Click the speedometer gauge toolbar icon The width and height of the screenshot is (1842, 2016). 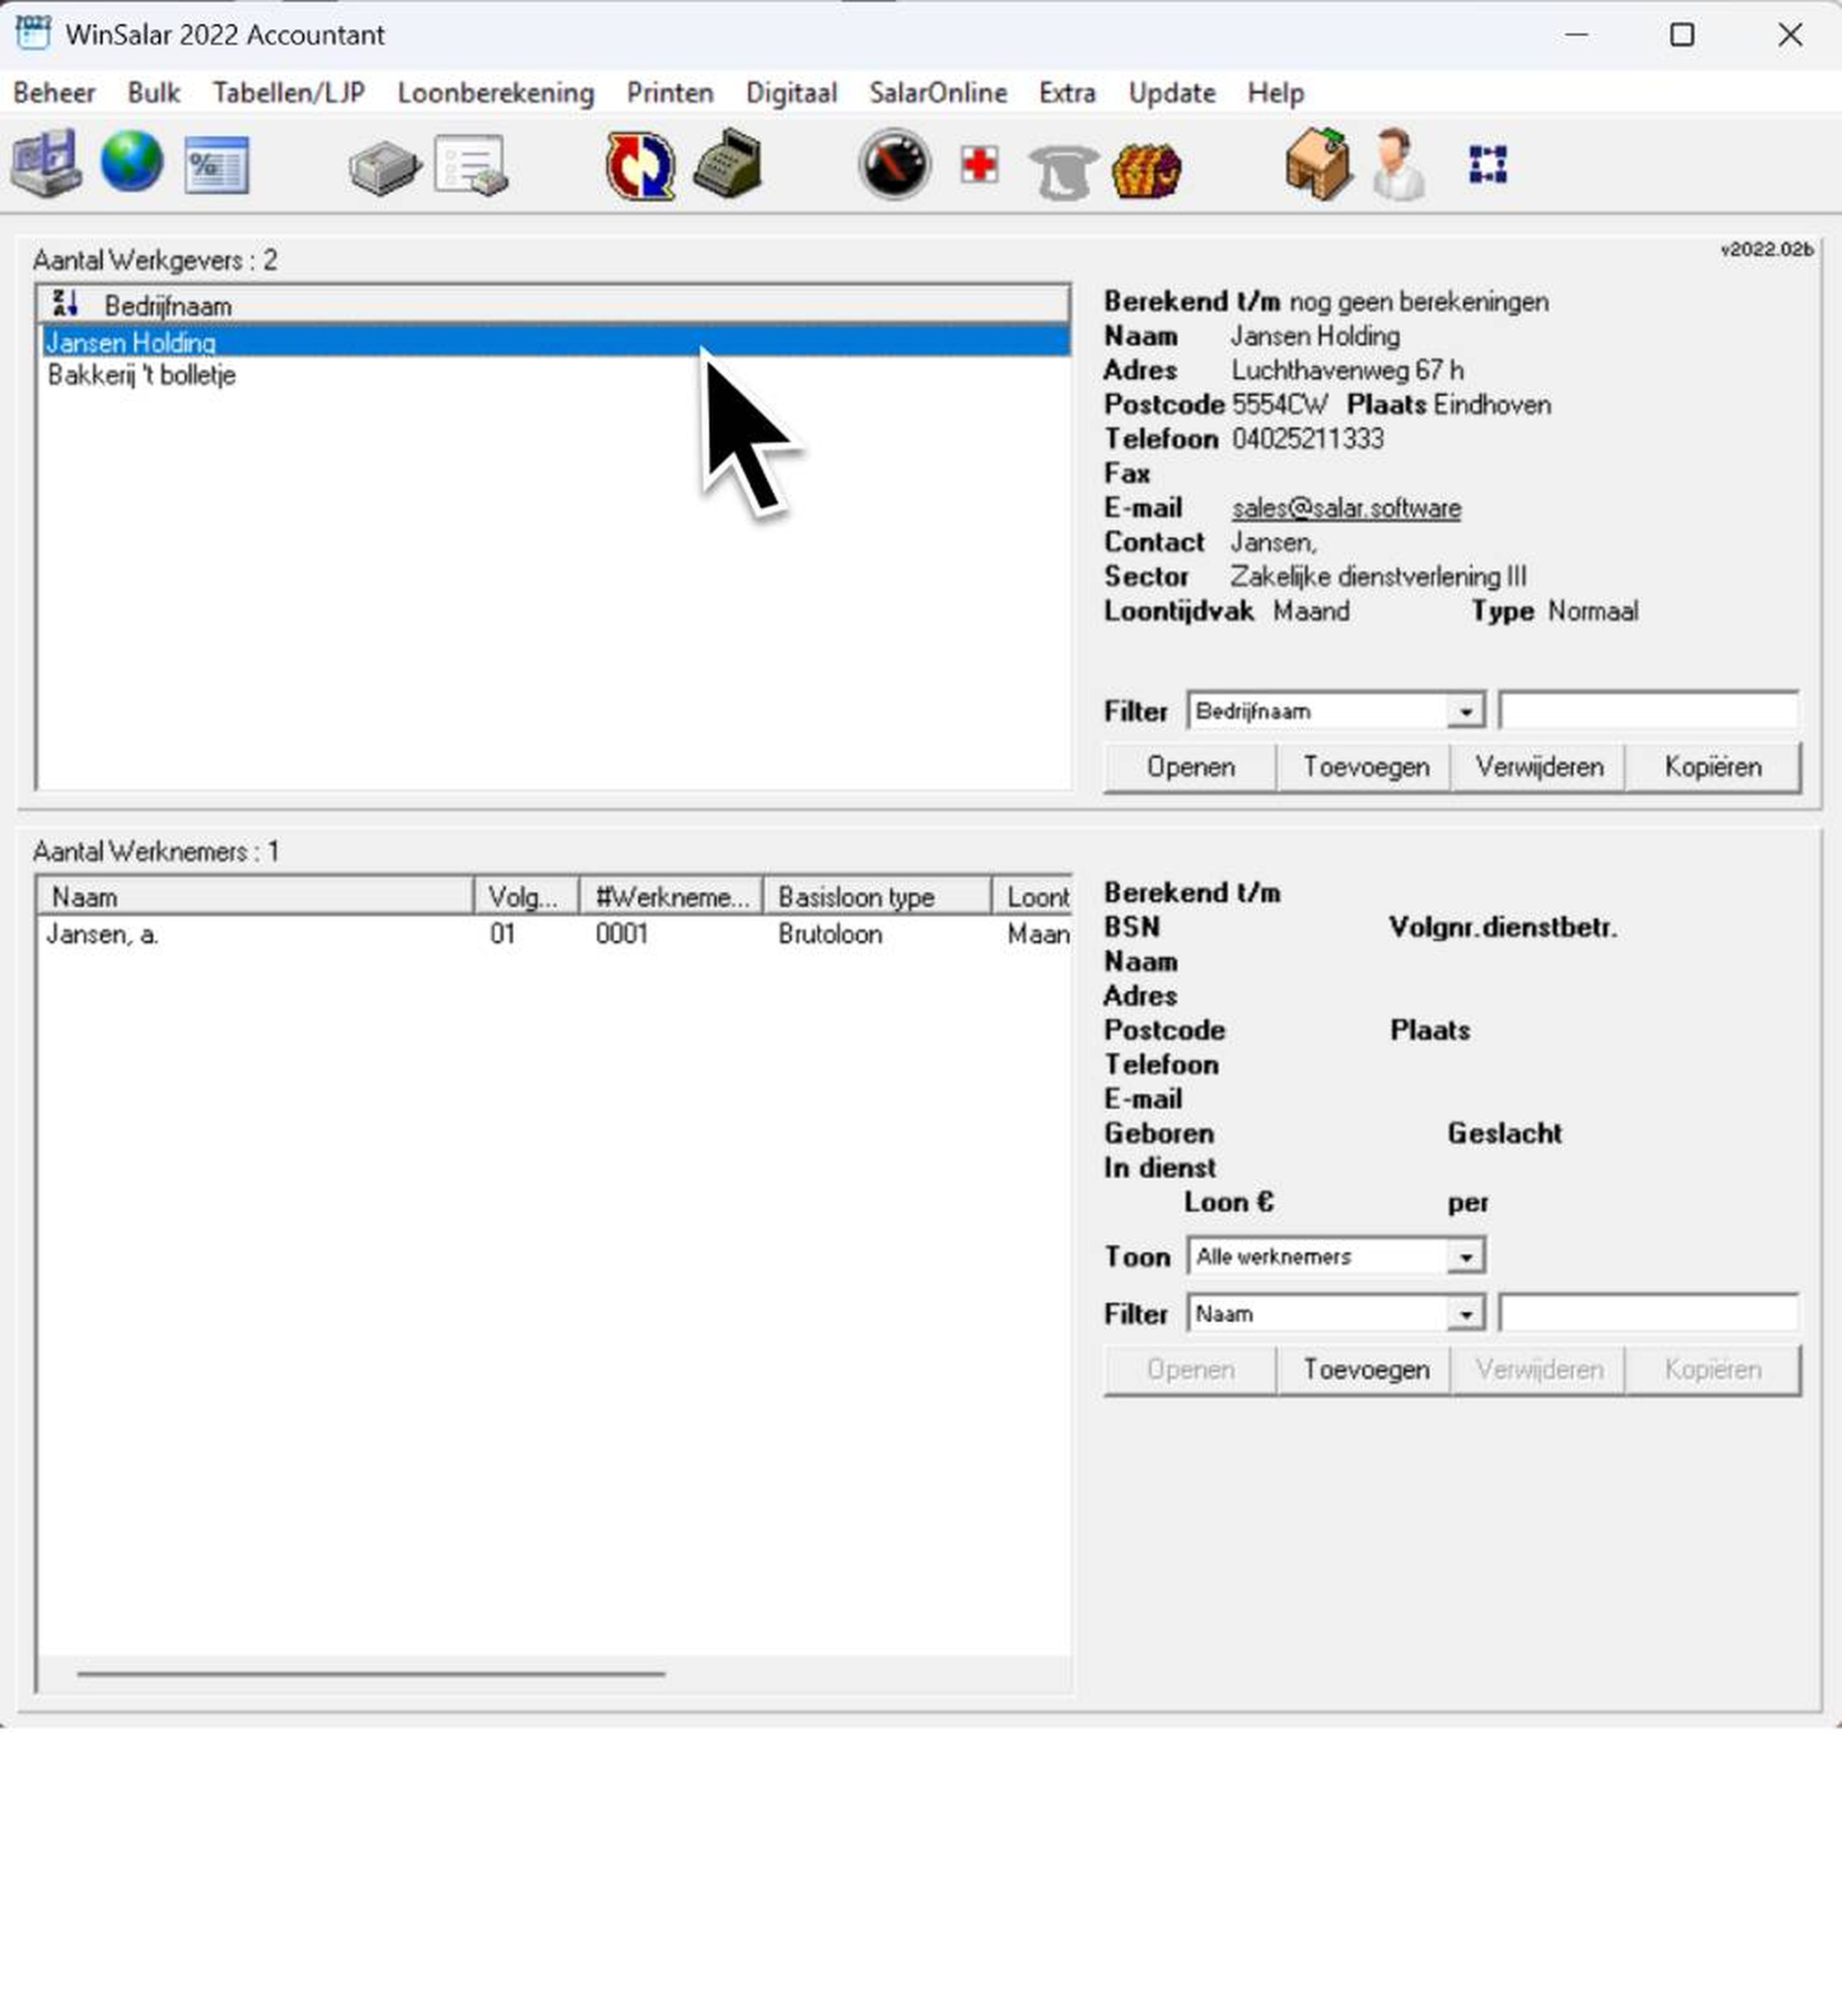click(894, 164)
